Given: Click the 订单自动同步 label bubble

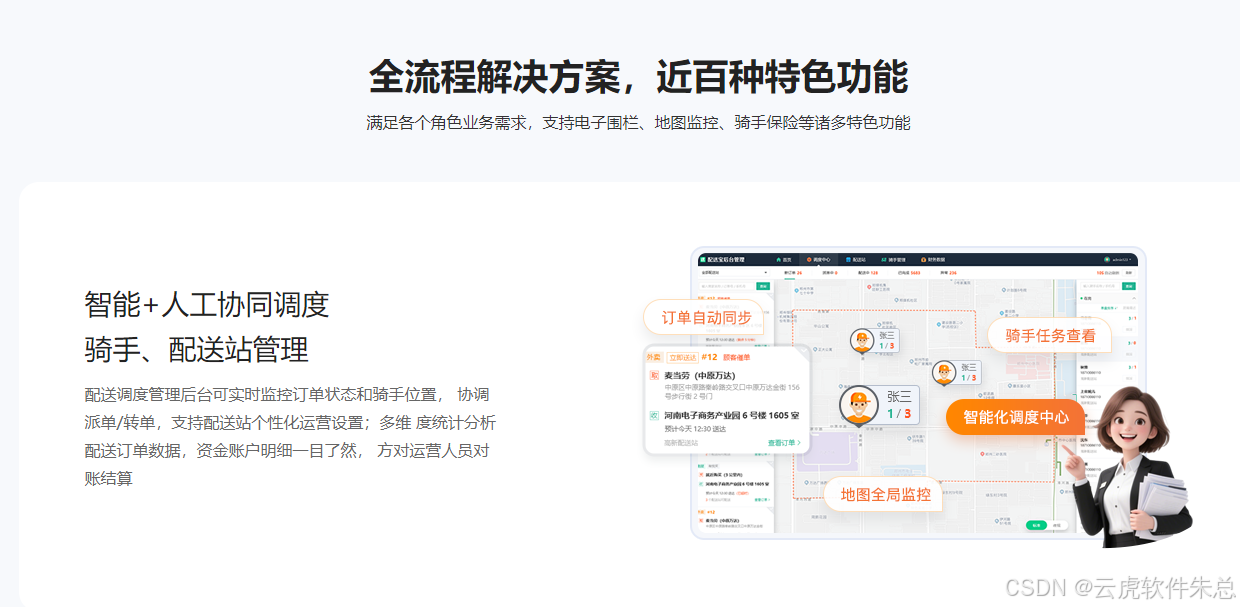Looking at the screenshot, I should coord(706,317).
